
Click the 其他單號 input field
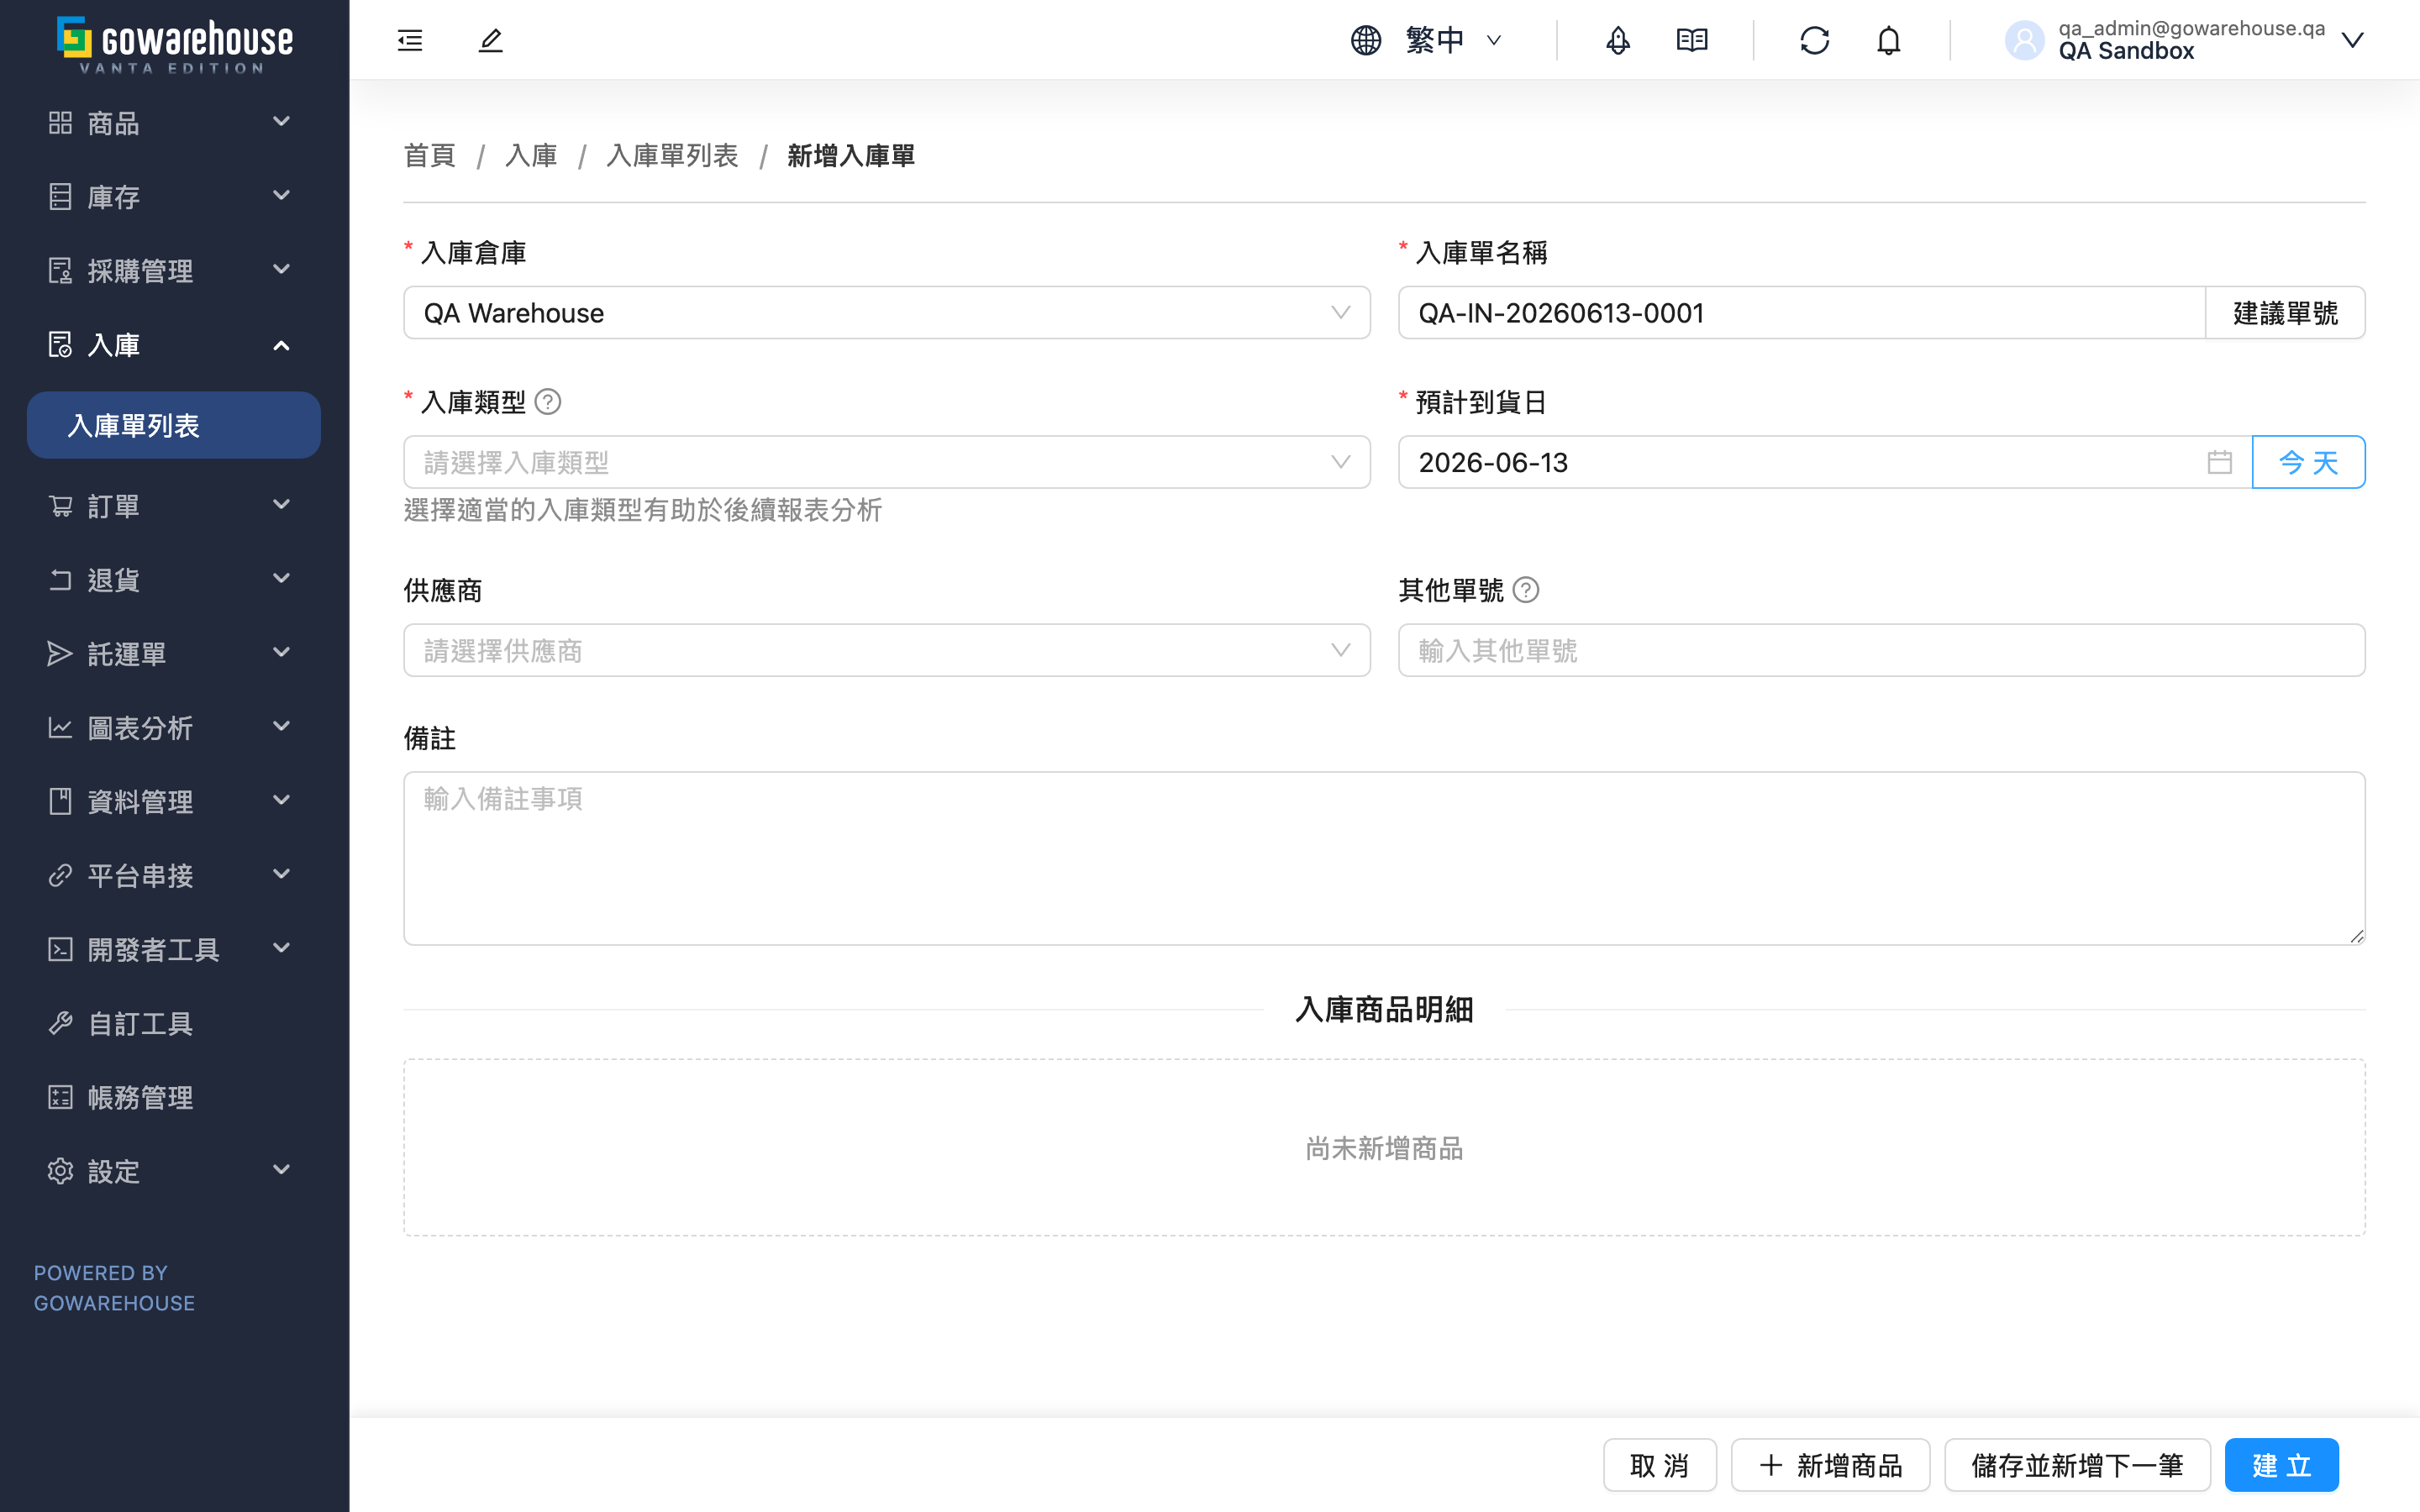coord(1882,651)
